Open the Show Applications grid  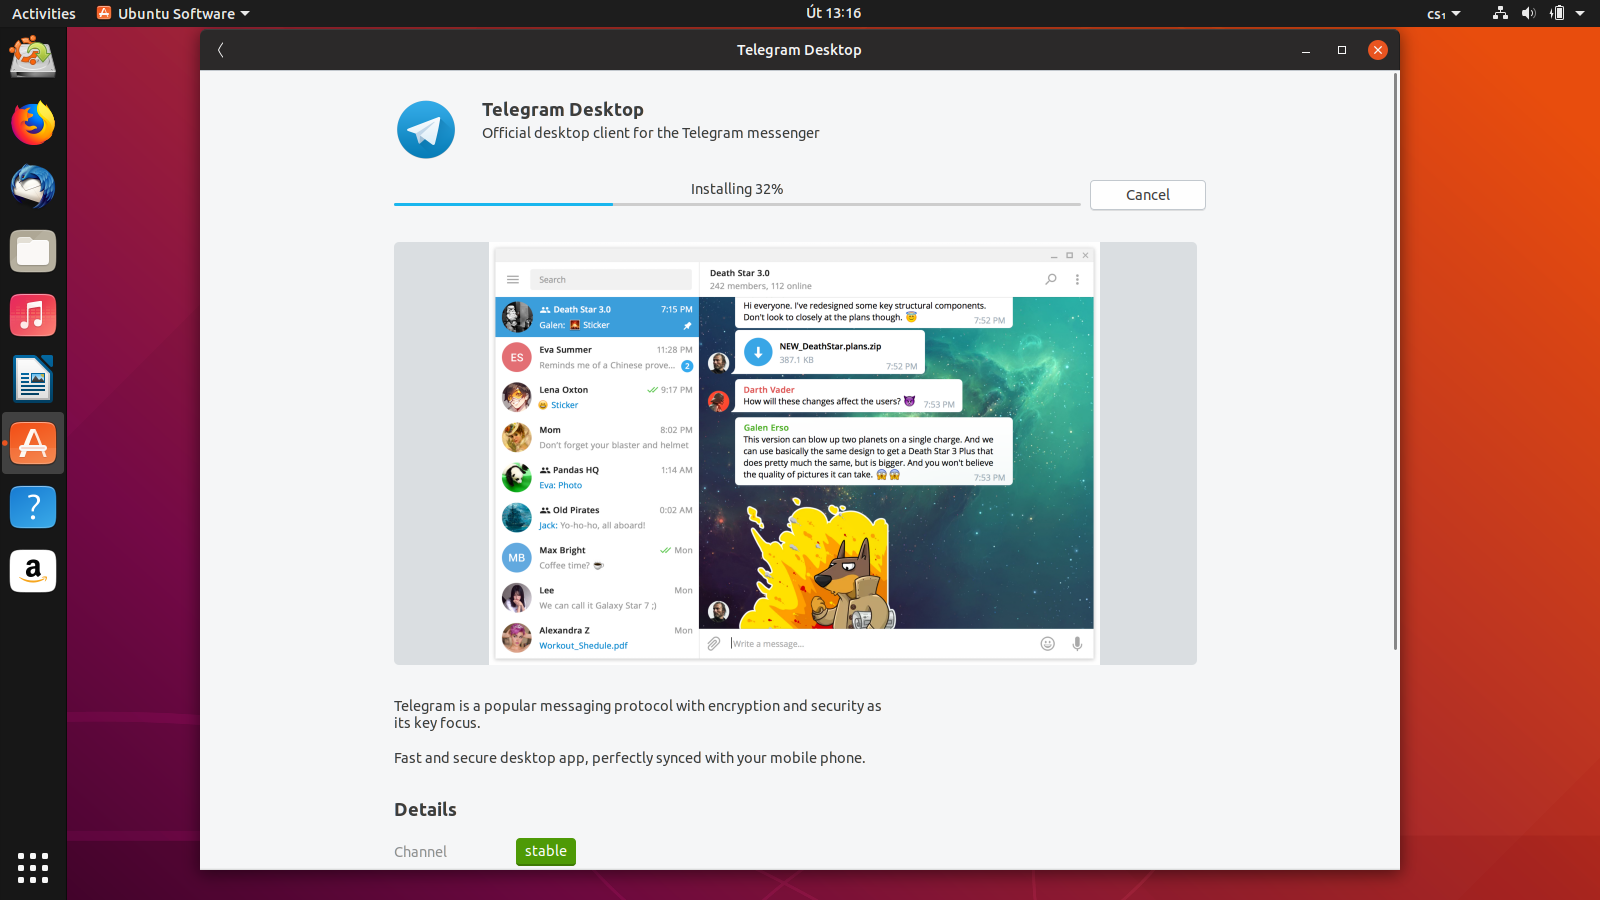(33, 869)
